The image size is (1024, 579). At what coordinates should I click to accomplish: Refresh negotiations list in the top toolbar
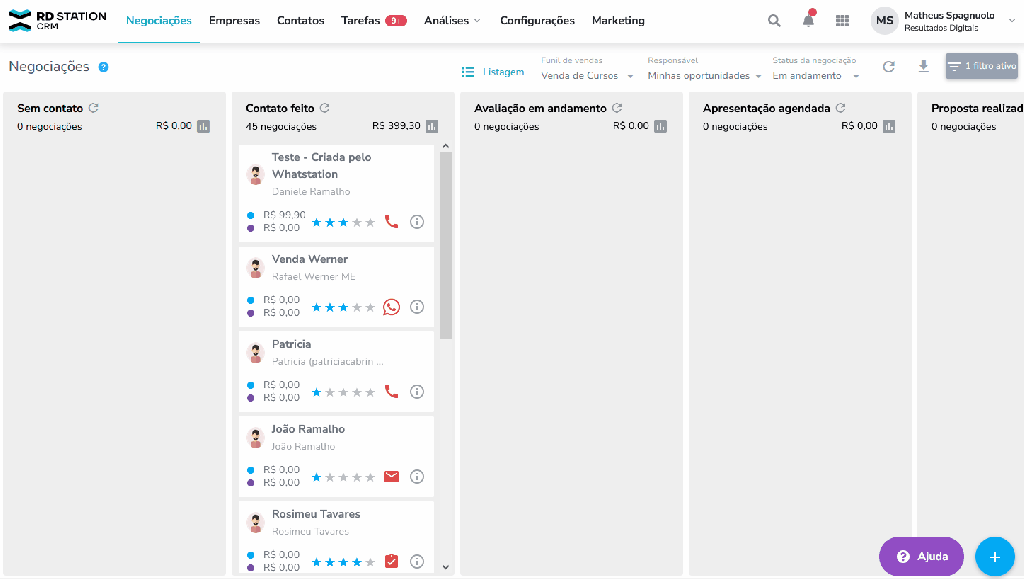point(888,67)
